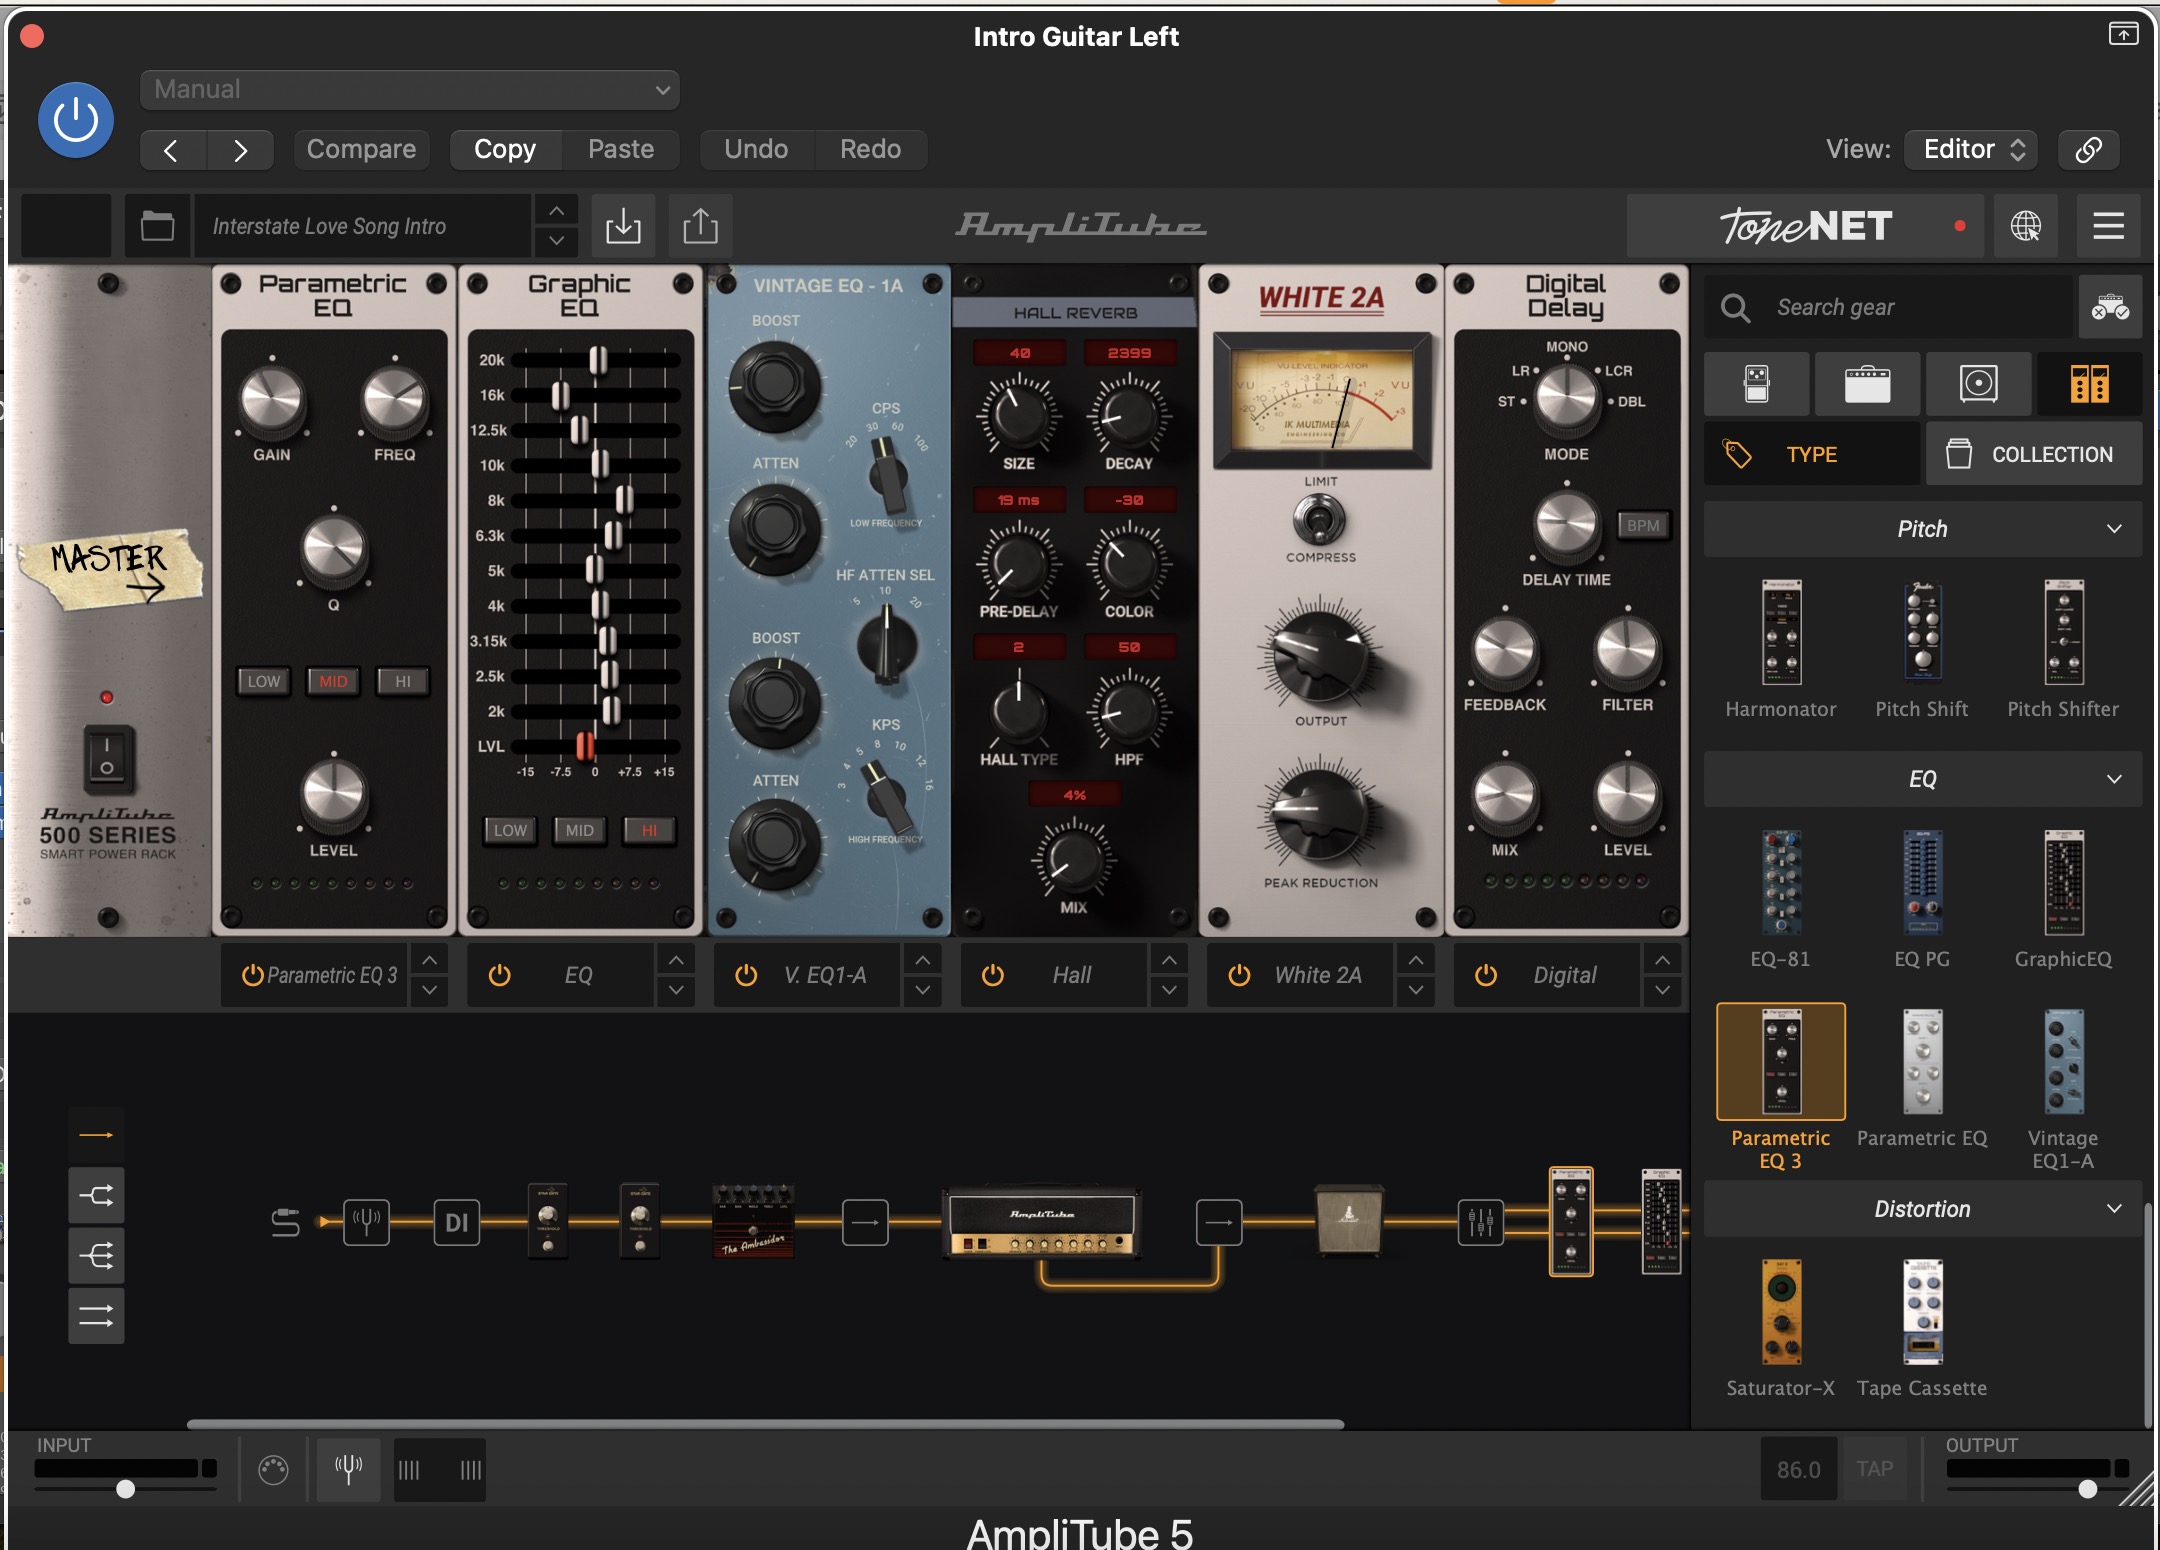Viewport: 2160px width, 1550px height.
Task: Toggle EQ slot power button
Action: pyautogui.click(x=499, y=975)
